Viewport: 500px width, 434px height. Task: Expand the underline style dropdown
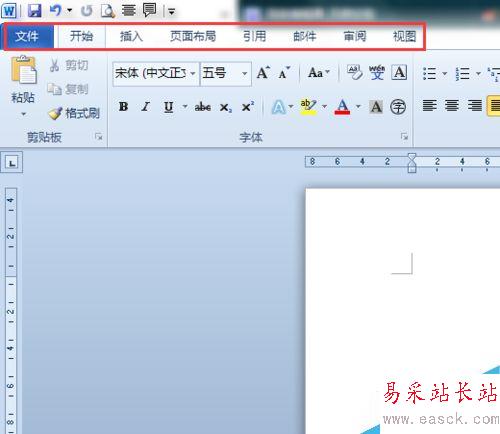pos(185,107)
